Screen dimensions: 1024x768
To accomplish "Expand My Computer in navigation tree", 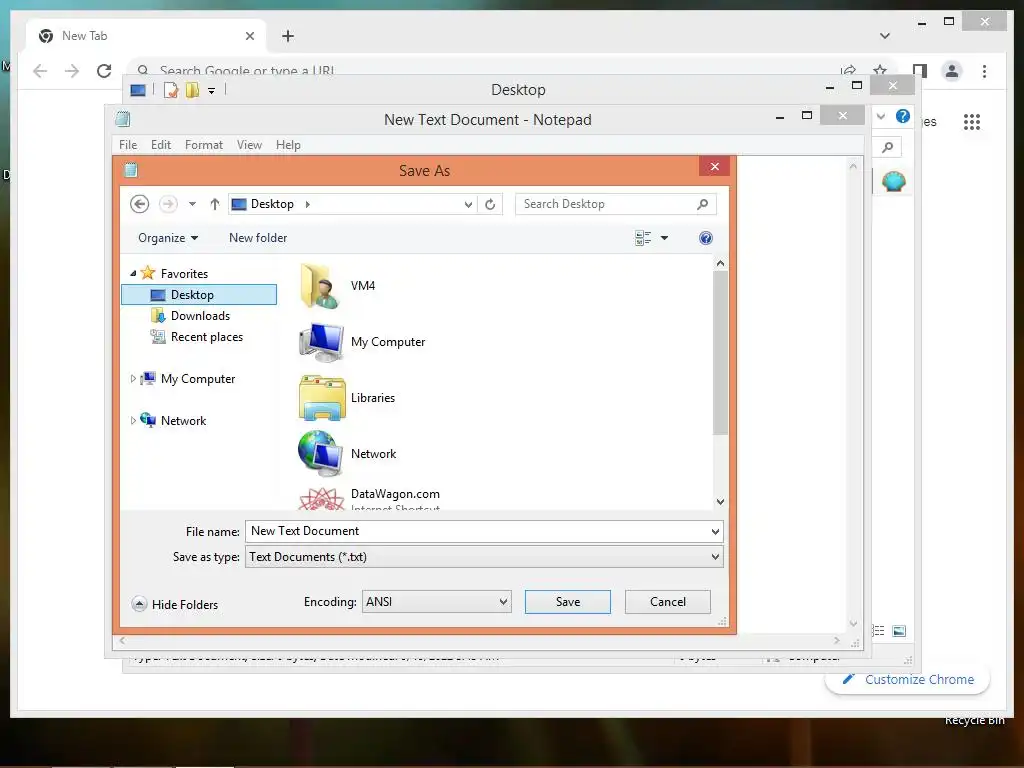I will tap(133, 378).
